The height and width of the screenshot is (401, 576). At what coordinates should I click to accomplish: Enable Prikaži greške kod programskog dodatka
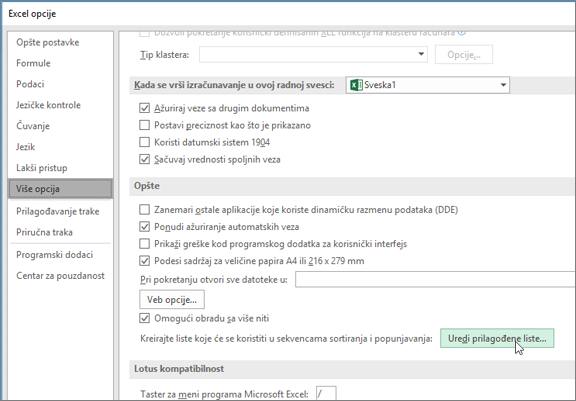144,244
